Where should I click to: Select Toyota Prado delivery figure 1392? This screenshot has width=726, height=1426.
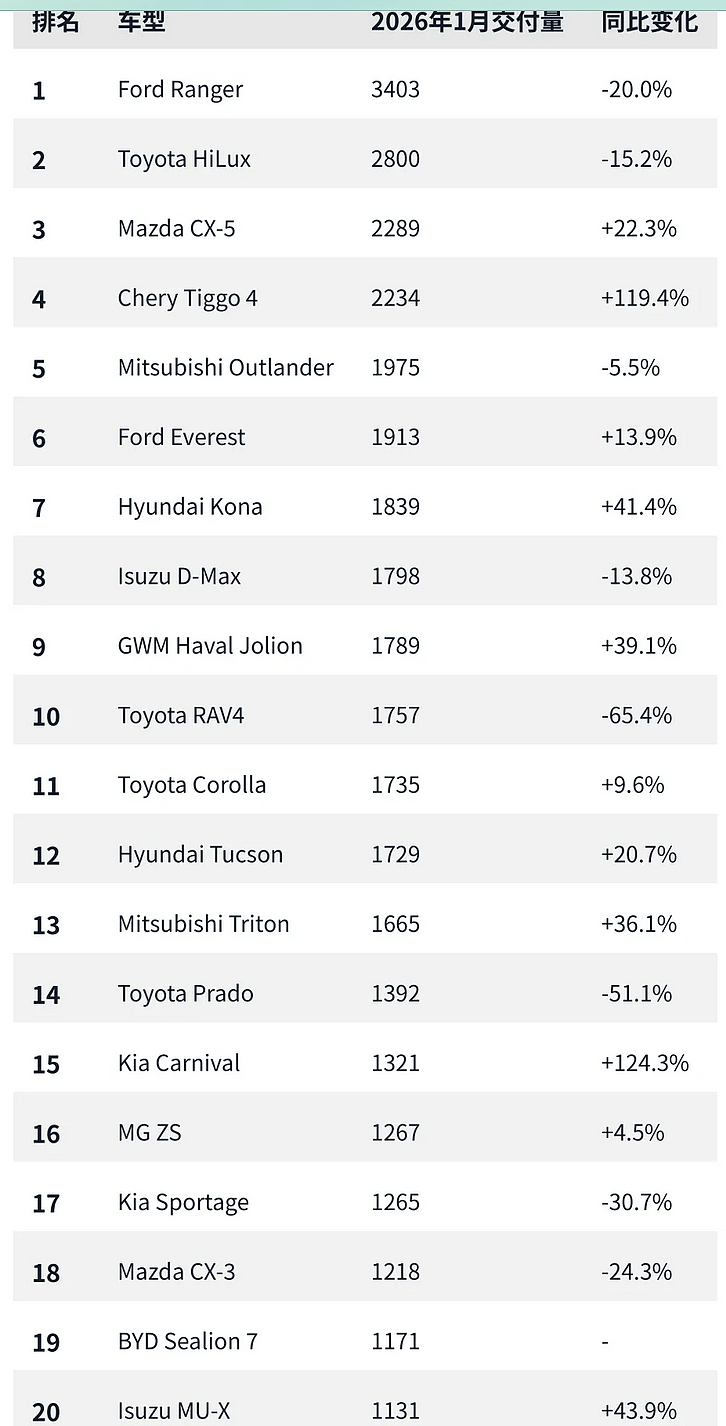(396, 993)
